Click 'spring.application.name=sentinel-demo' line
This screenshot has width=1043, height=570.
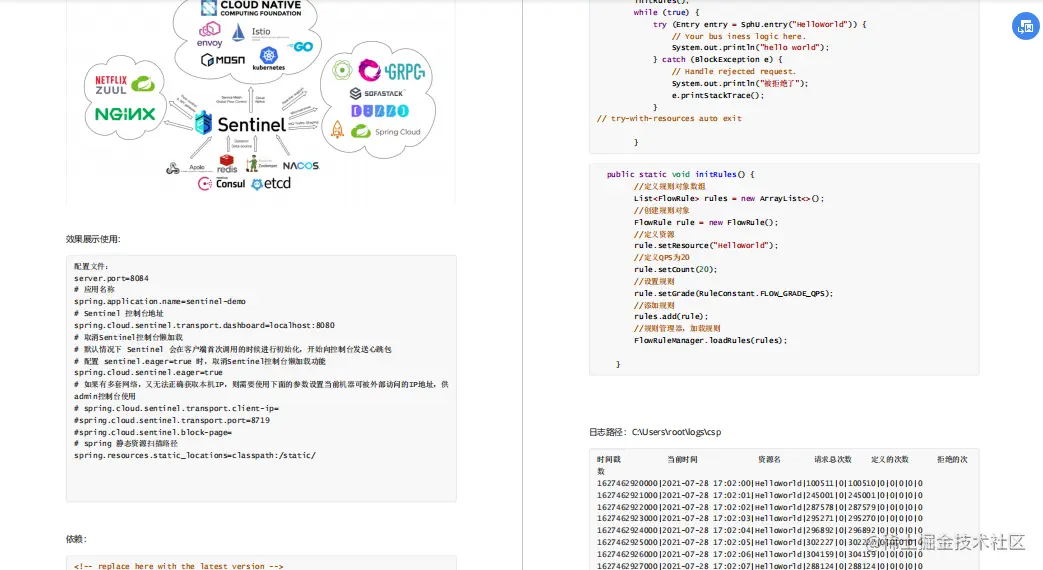click(160, 301)
